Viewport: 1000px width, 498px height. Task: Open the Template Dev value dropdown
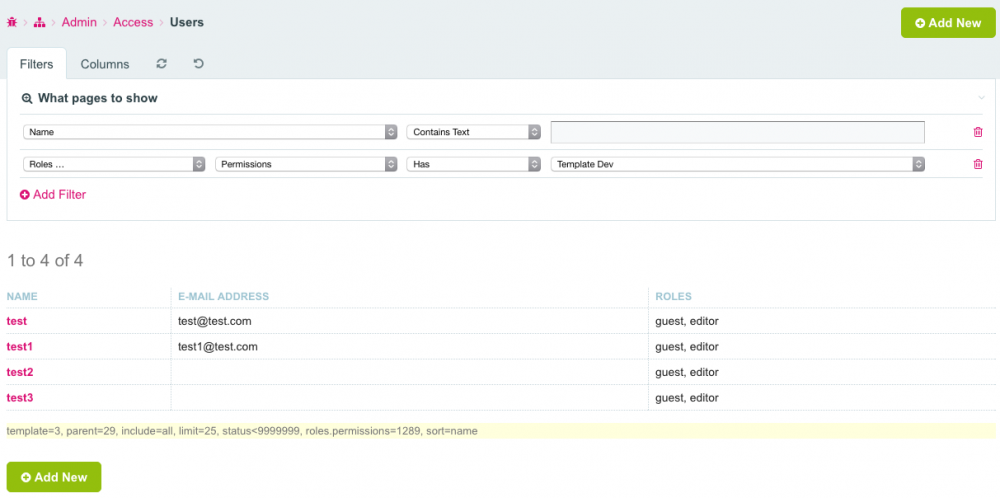(x=737, y=164)
